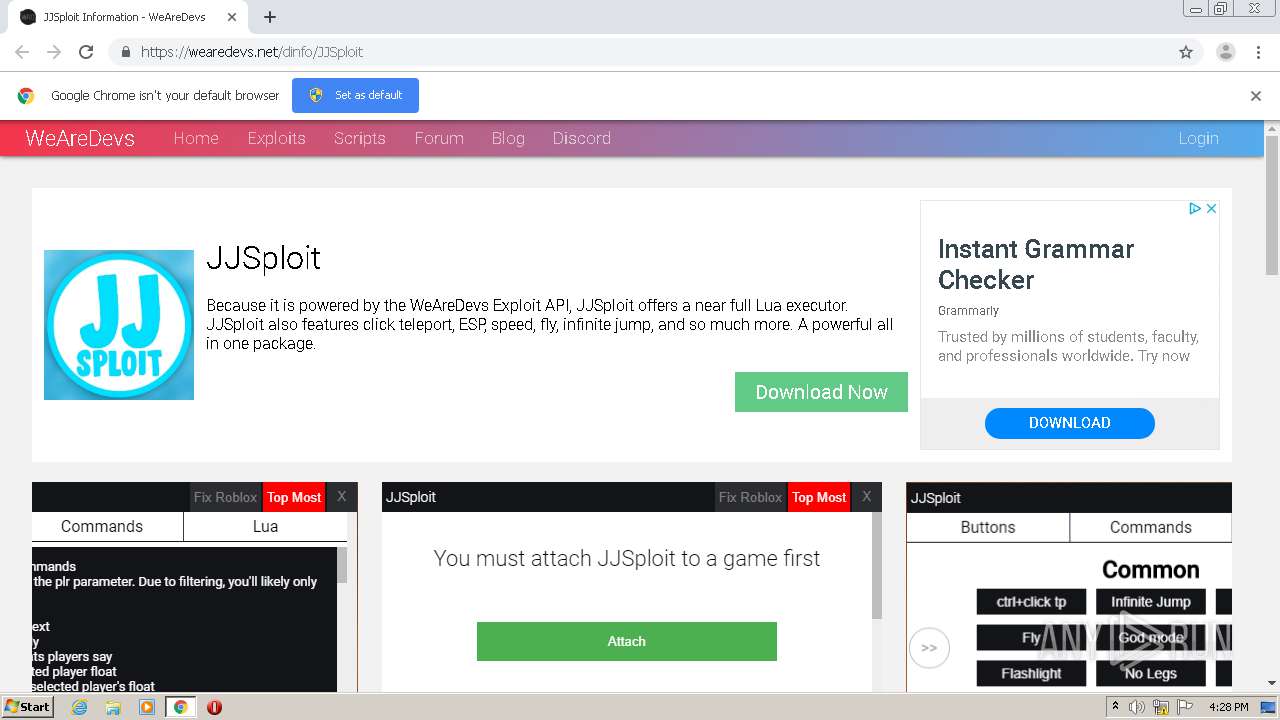Open the Blog nav item
The width and height of the screenshot is (1280, 720).
click(508, 138)
